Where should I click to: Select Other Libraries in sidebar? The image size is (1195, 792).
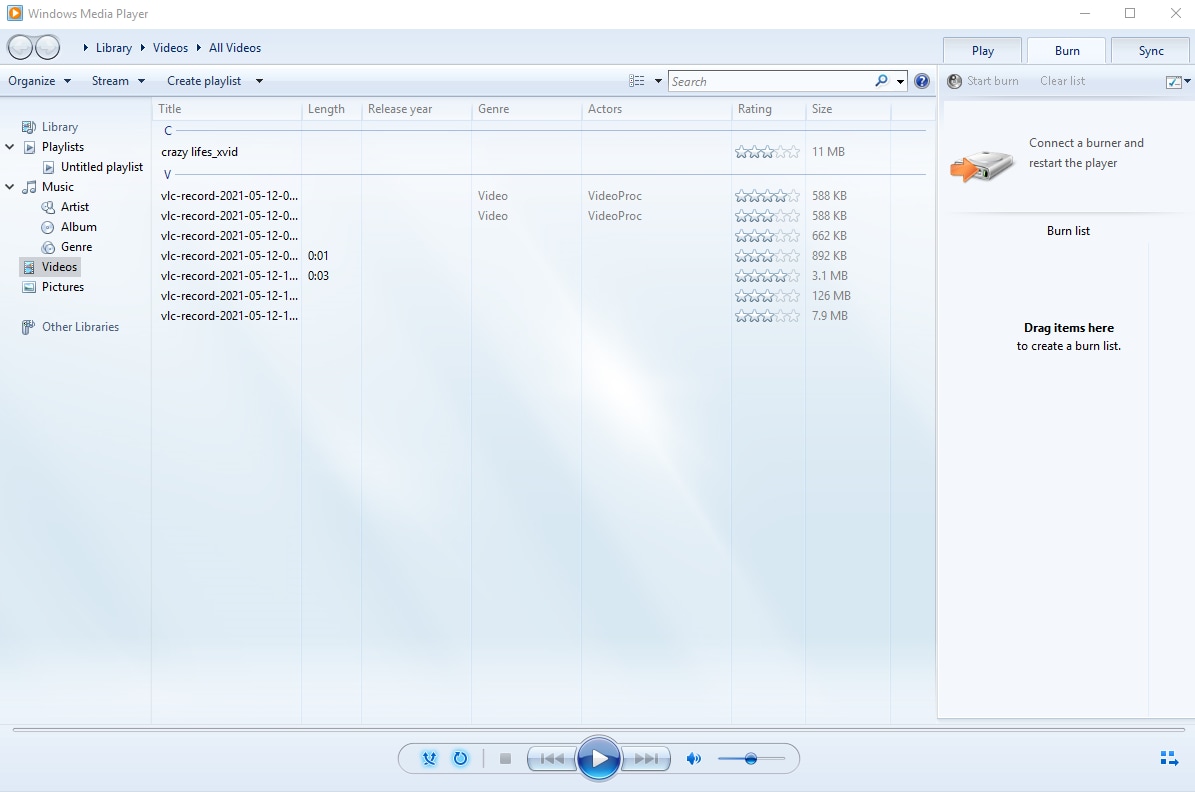coord(80,327)
